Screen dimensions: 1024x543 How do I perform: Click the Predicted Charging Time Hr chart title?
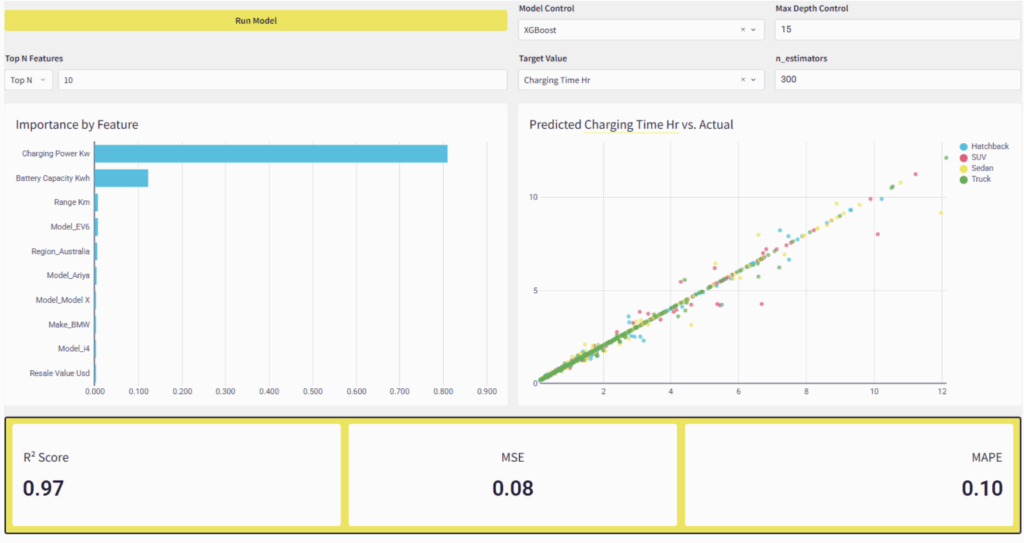(x=631, y=125)
